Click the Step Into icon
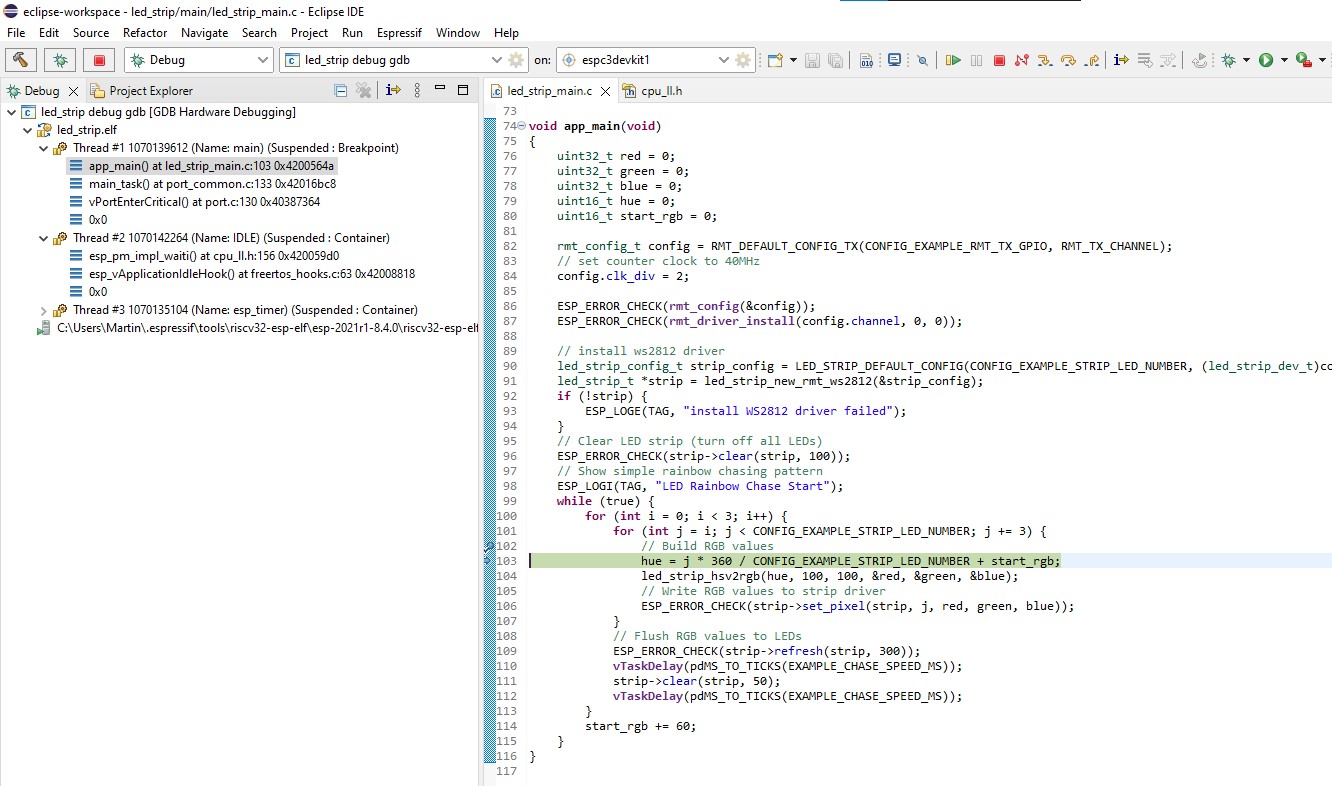This screenshot has width=1332, height=786. (x=1045, y=60)
